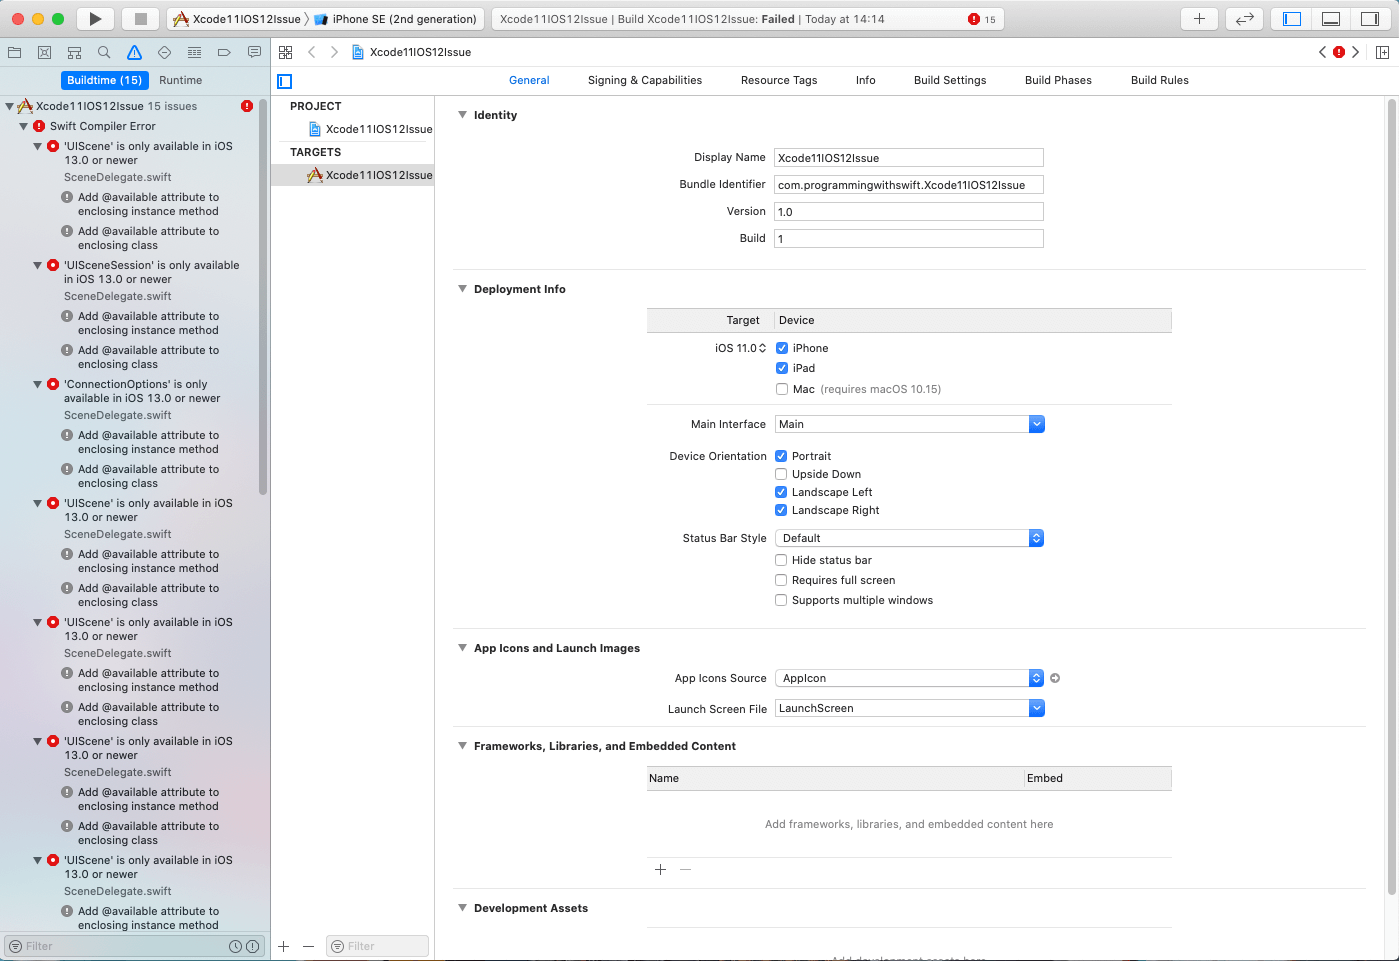1399x961 pixels.
Task: Enable the Mac device checkbox
Action: [782, 389]
